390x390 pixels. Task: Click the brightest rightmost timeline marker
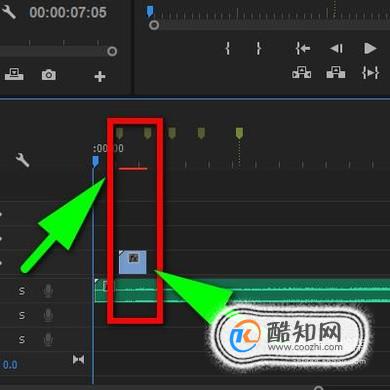click(x=239, y=133)
